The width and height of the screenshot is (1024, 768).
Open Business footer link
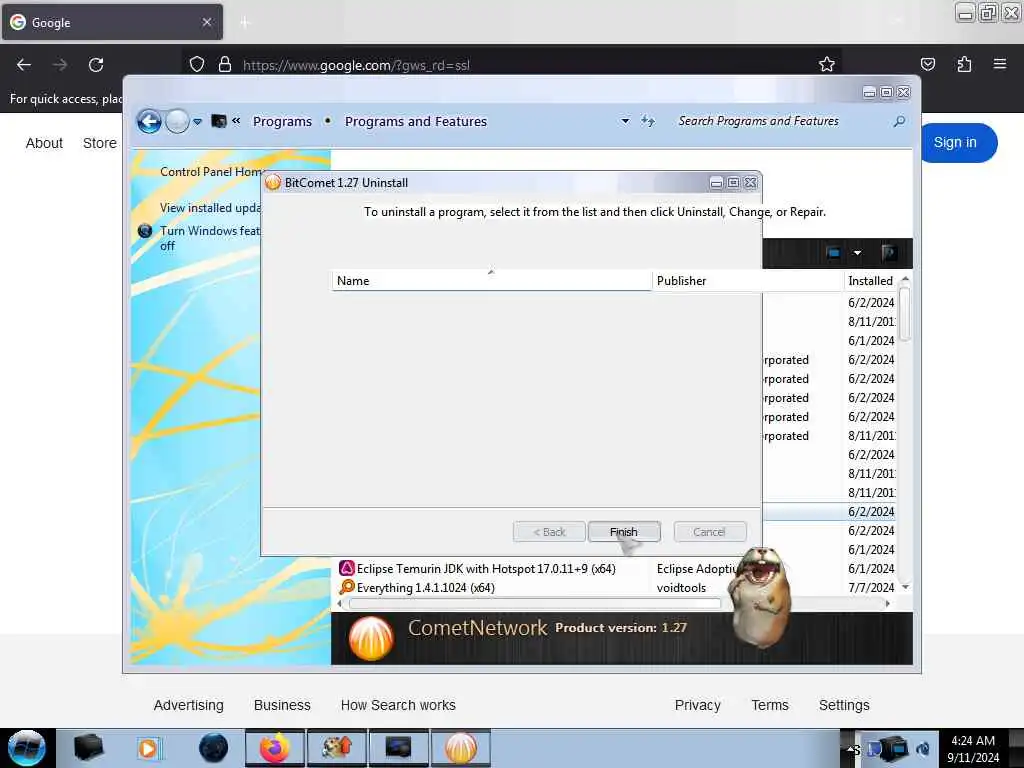[x=282, y=705]
